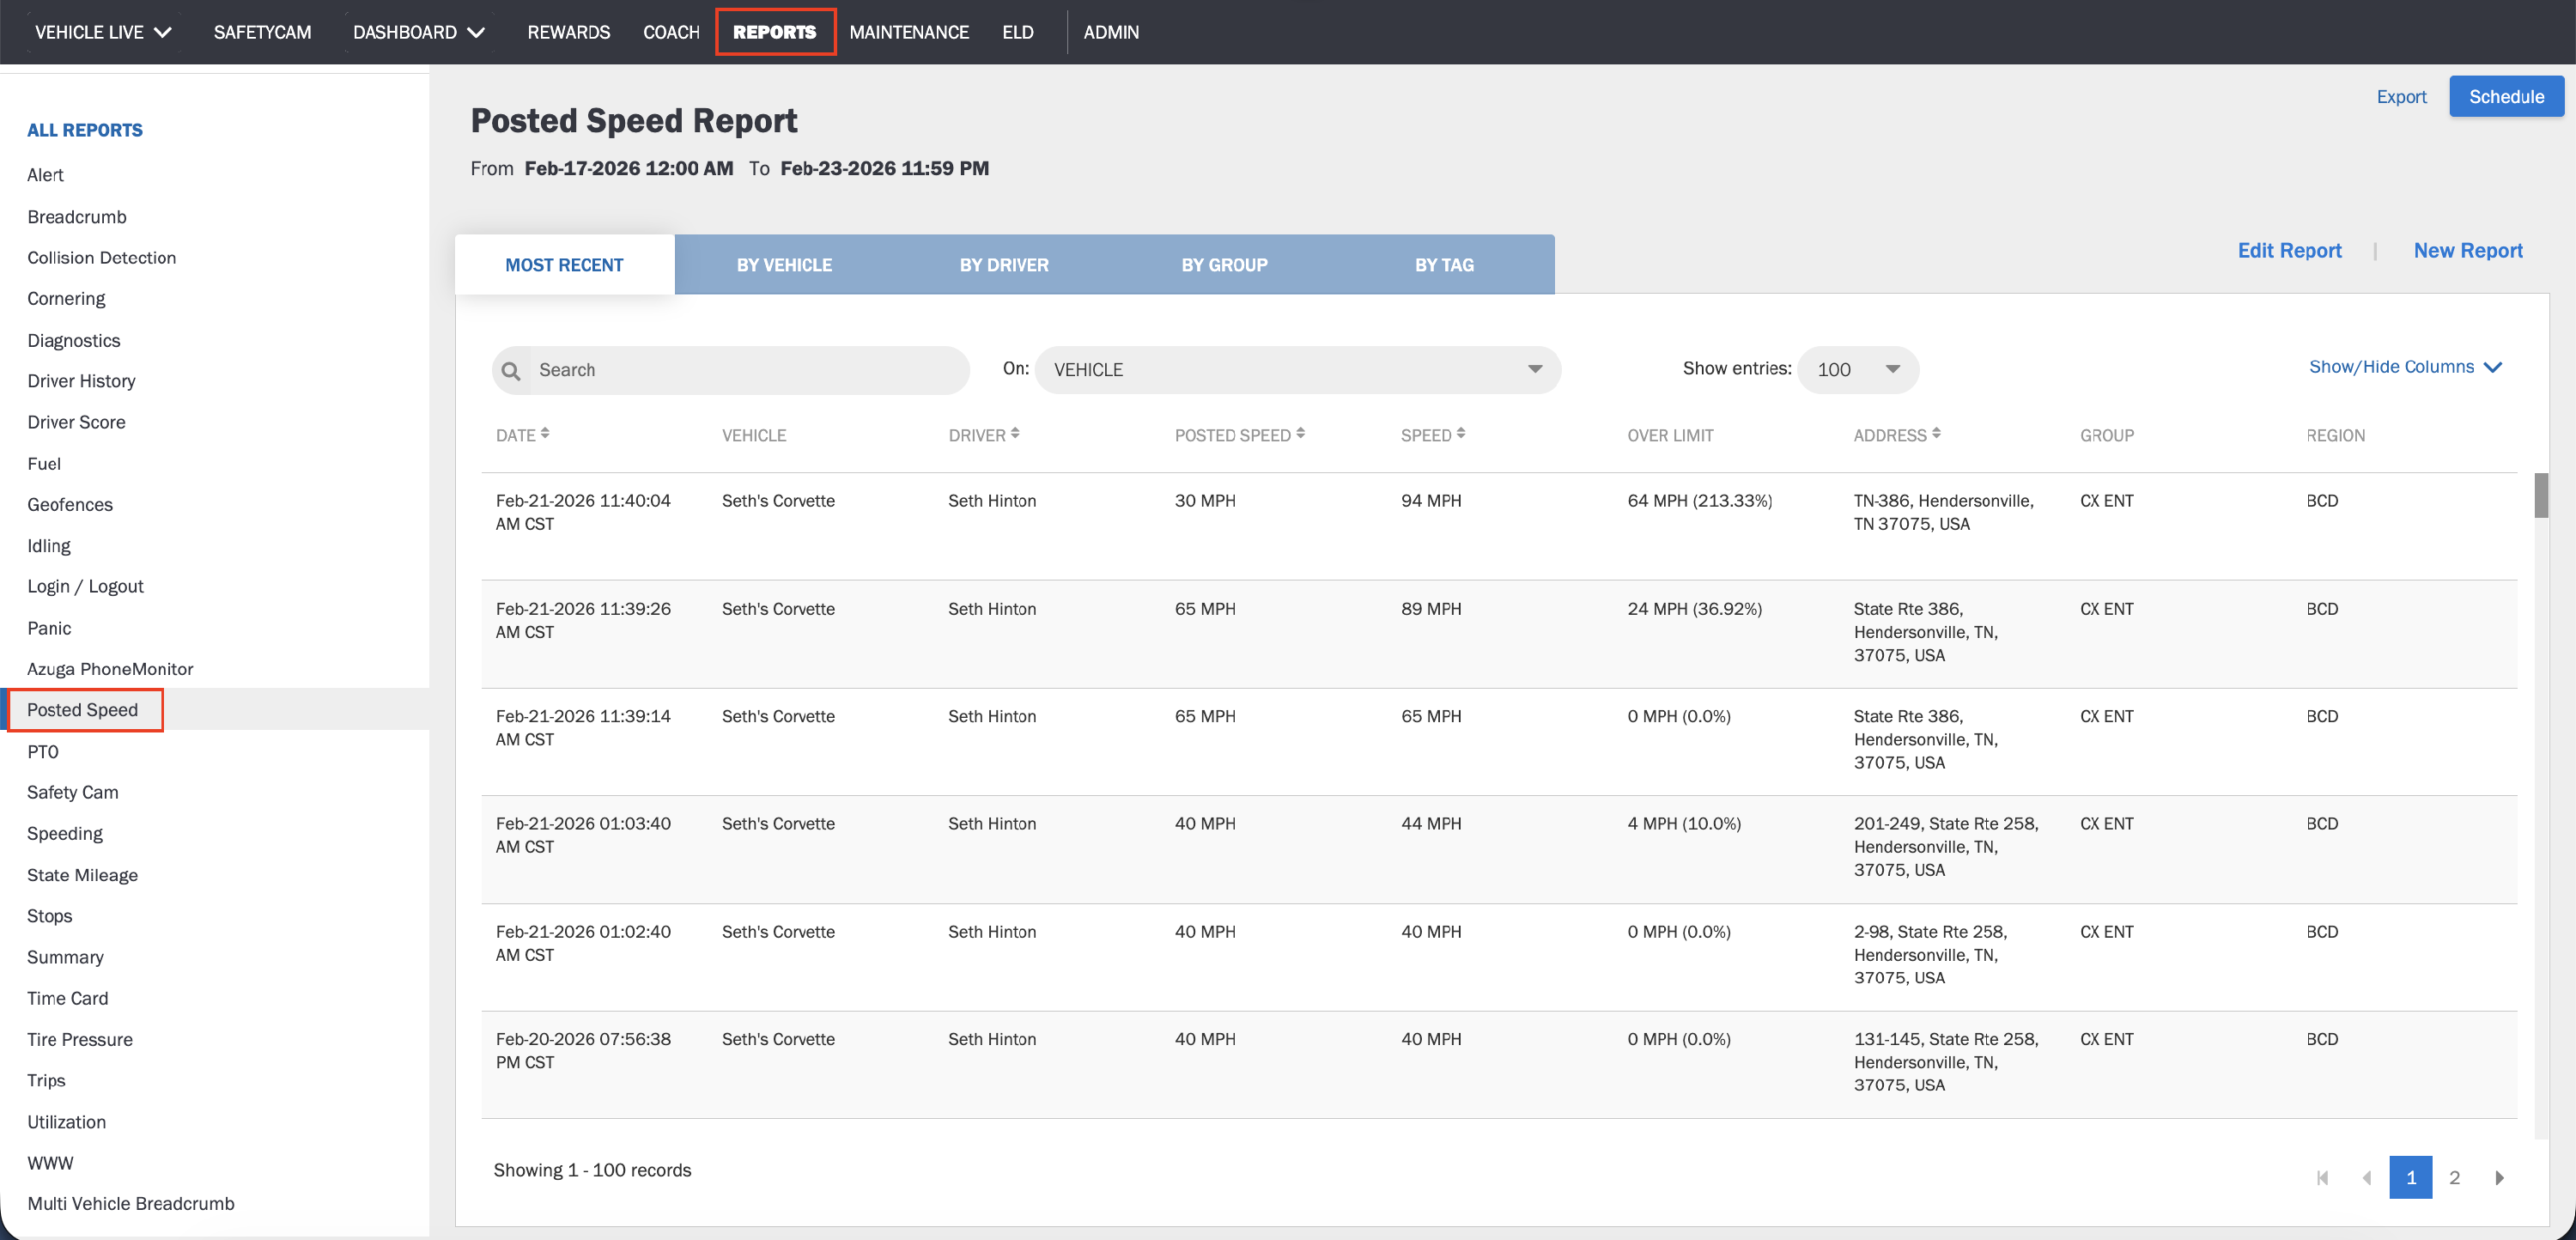Viewport: 2576px width, 1240px height.
Task: Sort by the POSTED SPEED column arrows
Action: point(1300,434)
